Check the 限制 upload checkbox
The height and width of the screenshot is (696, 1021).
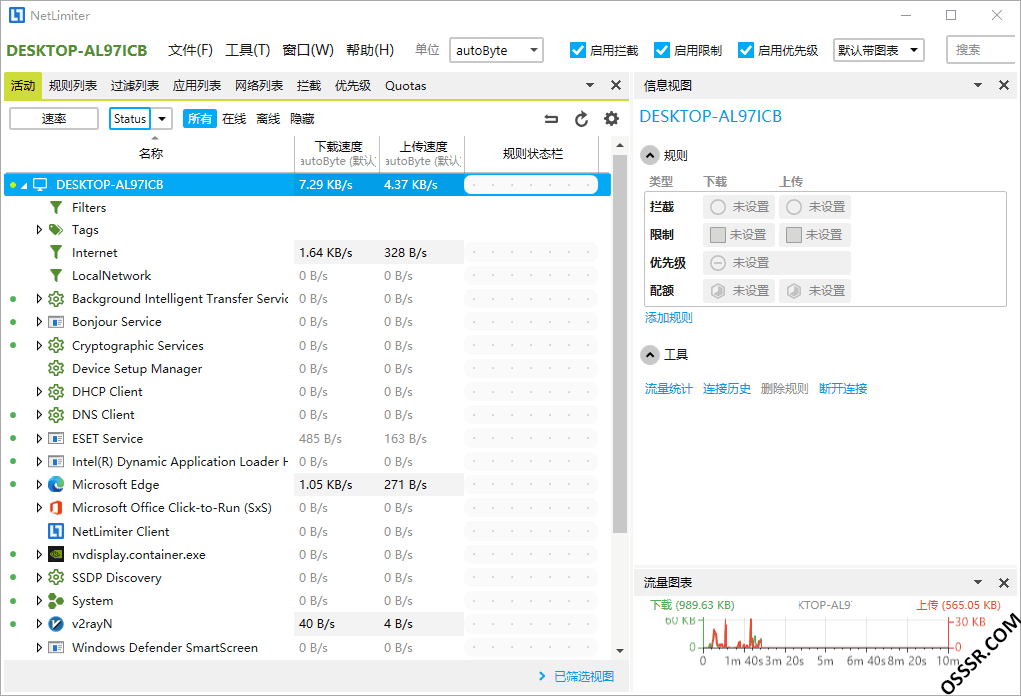[x=794, y=235]
